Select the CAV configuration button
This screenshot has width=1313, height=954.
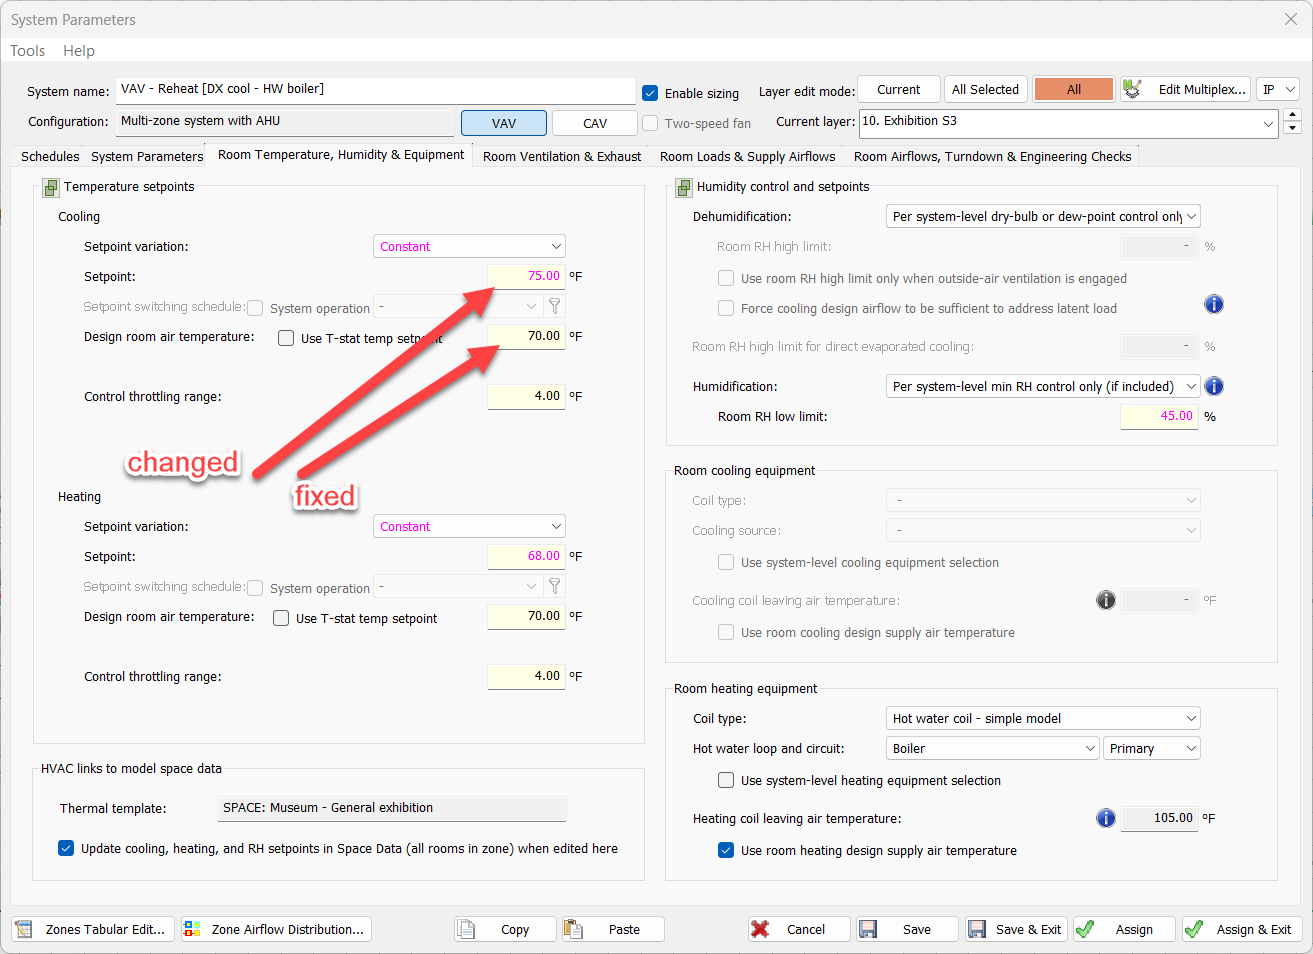(x=594, y=123)
